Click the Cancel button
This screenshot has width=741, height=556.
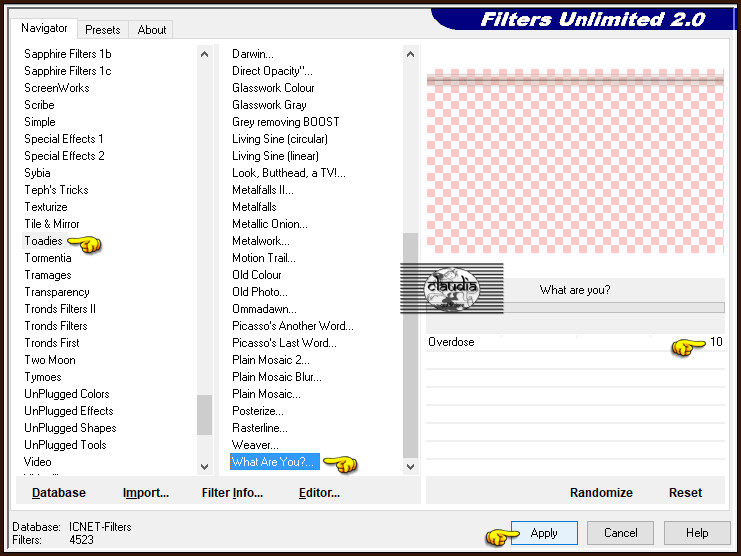click(620, 533)
